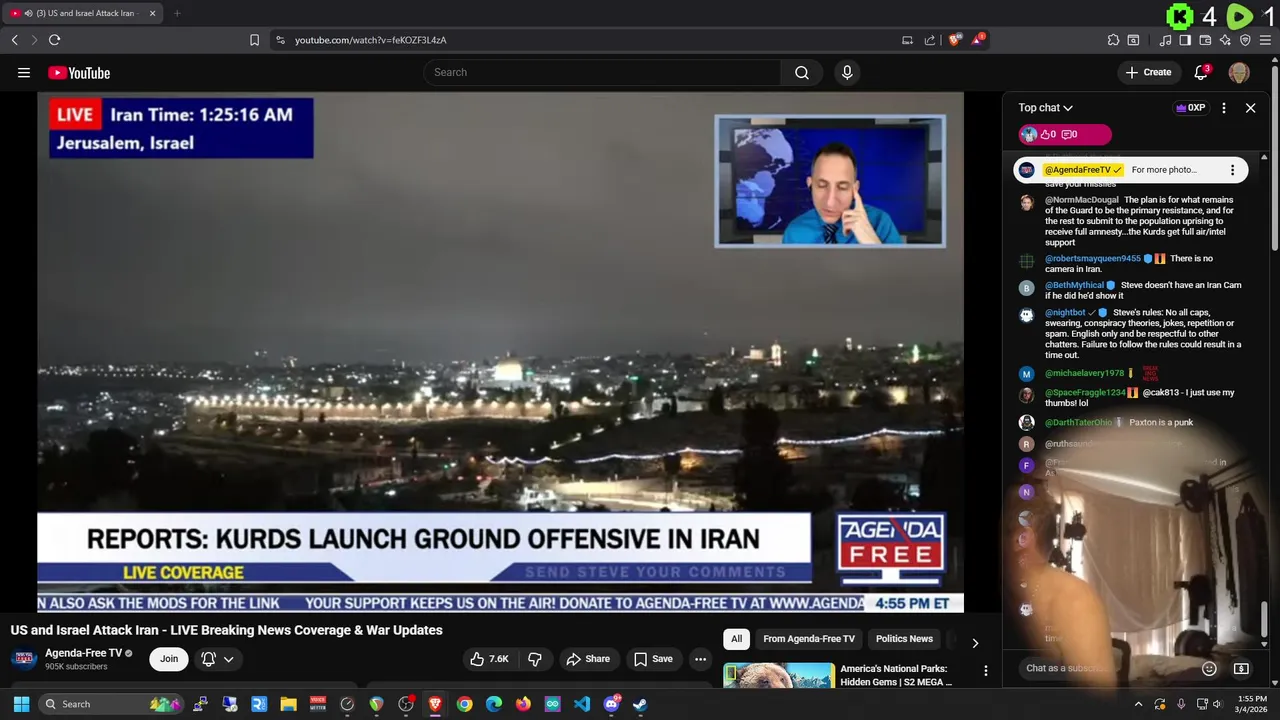Open a new browser tab
The width and height of the screenshot is (1280, 720).
177,13
